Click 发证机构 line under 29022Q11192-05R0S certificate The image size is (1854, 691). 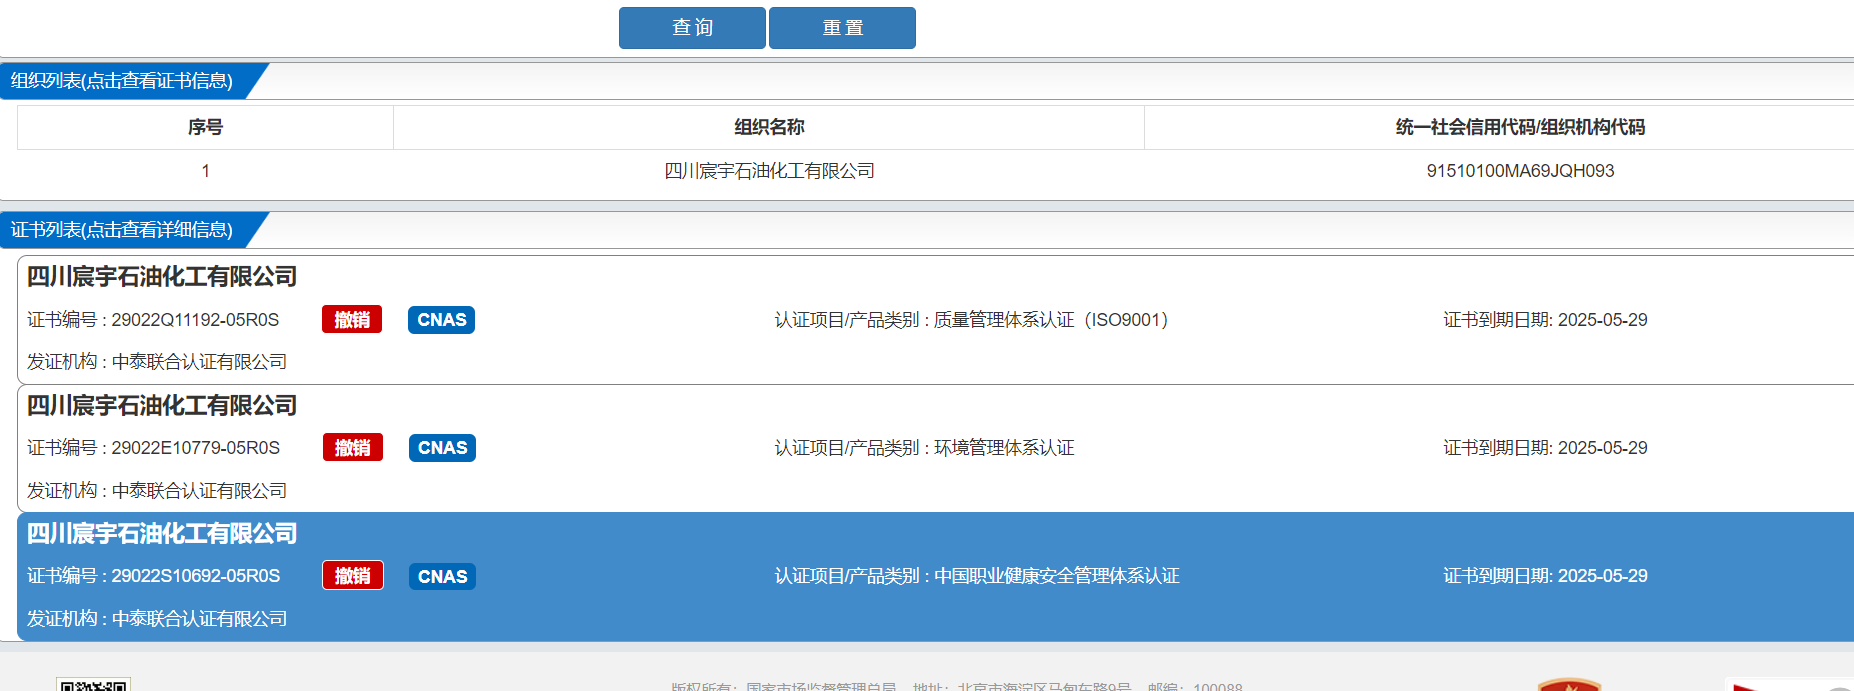tap(157, 362)
